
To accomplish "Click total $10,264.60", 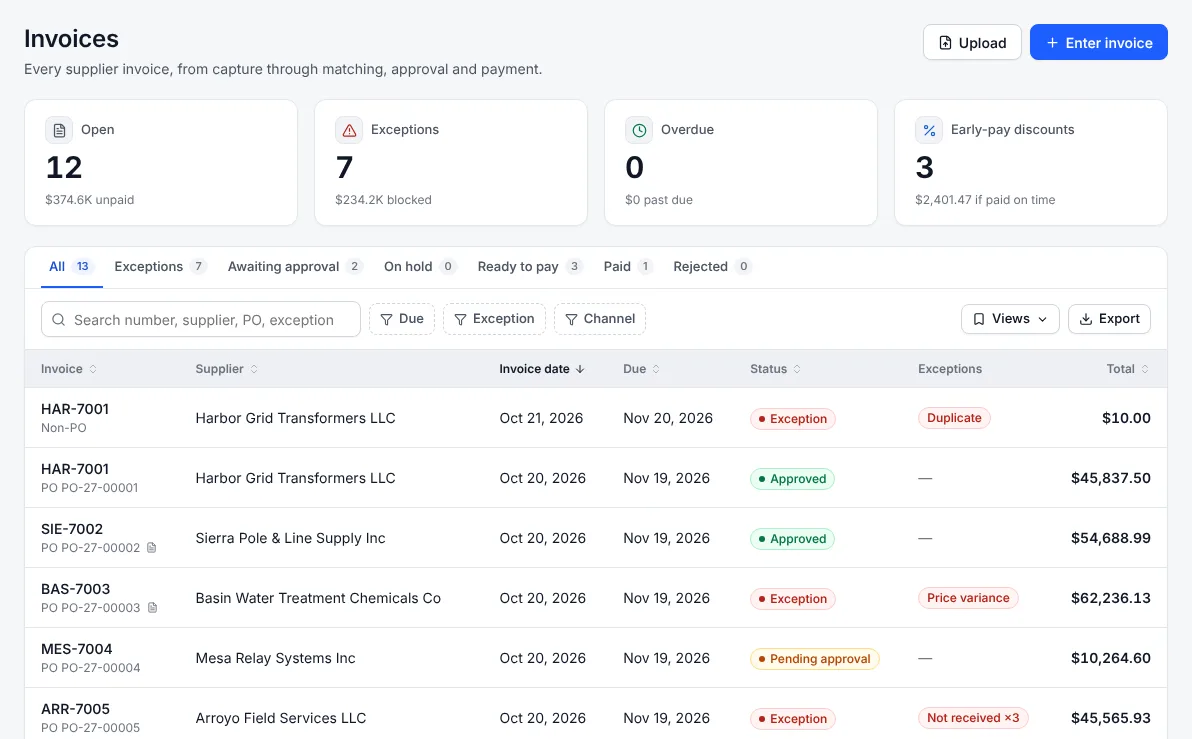I will (x=1111, y=658).
